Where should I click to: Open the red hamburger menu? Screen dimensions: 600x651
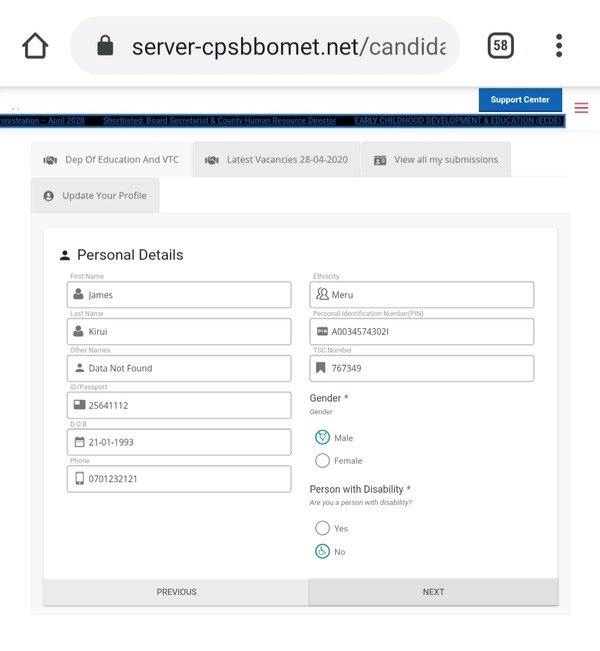[581, 108]
